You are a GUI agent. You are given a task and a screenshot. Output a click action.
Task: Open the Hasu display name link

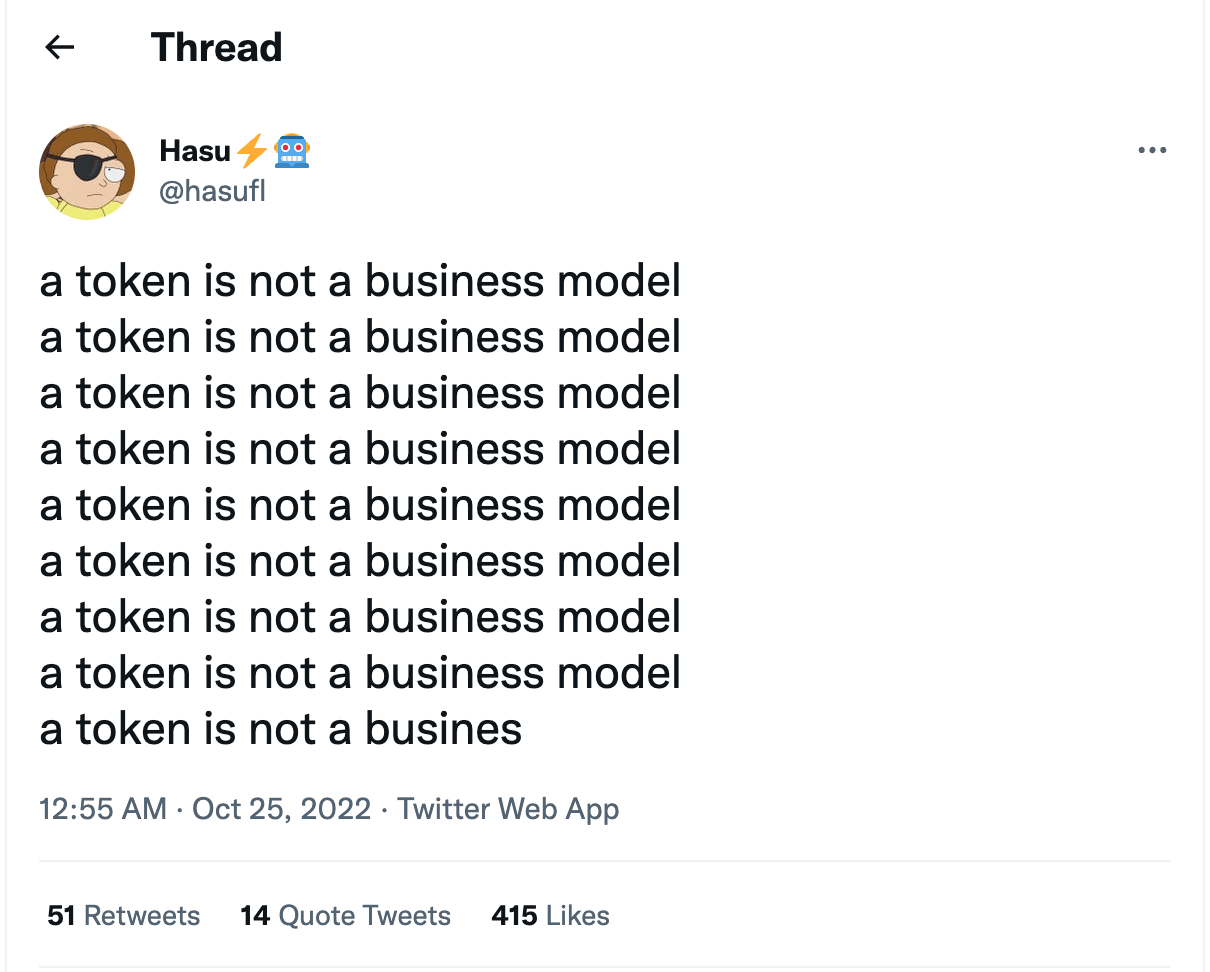point(194,152)
